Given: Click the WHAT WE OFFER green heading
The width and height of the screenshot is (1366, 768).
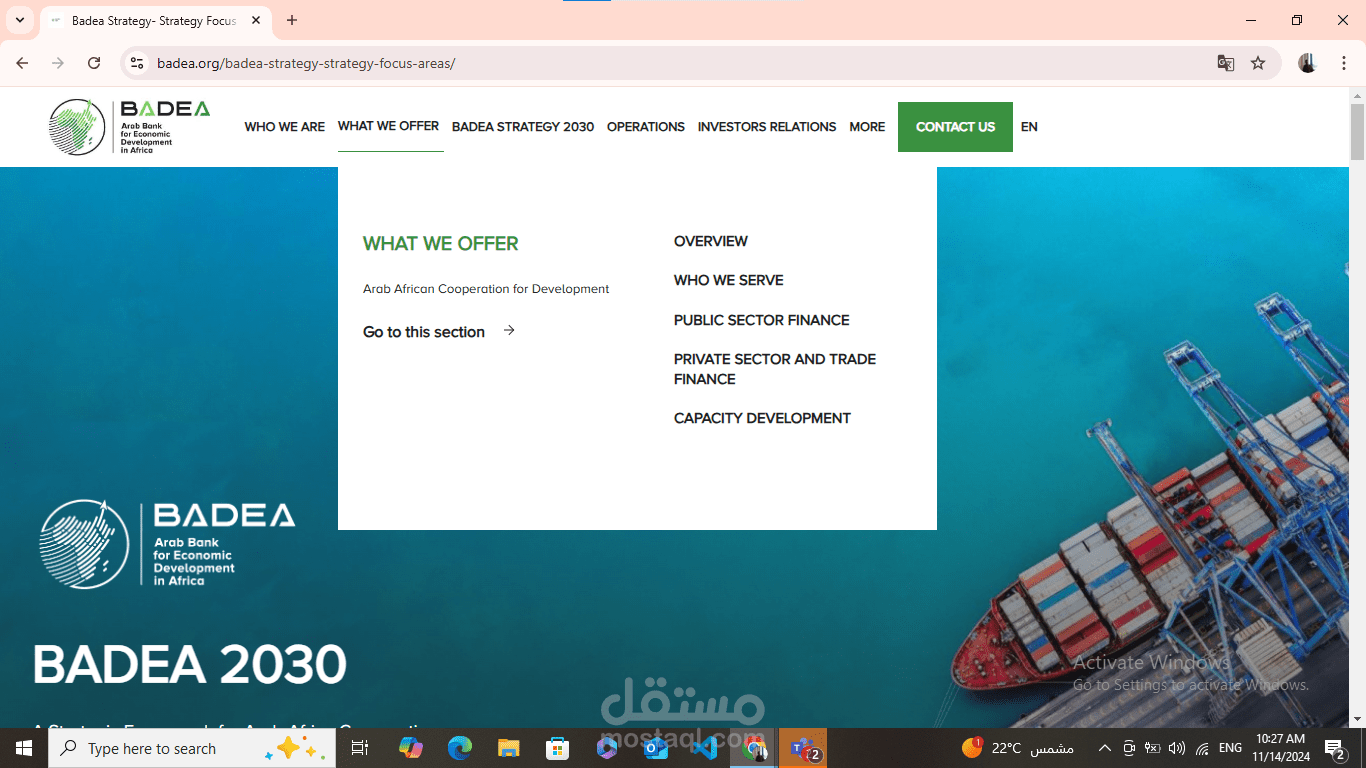Looking at the screenshot, I should [x=440, y=243].
